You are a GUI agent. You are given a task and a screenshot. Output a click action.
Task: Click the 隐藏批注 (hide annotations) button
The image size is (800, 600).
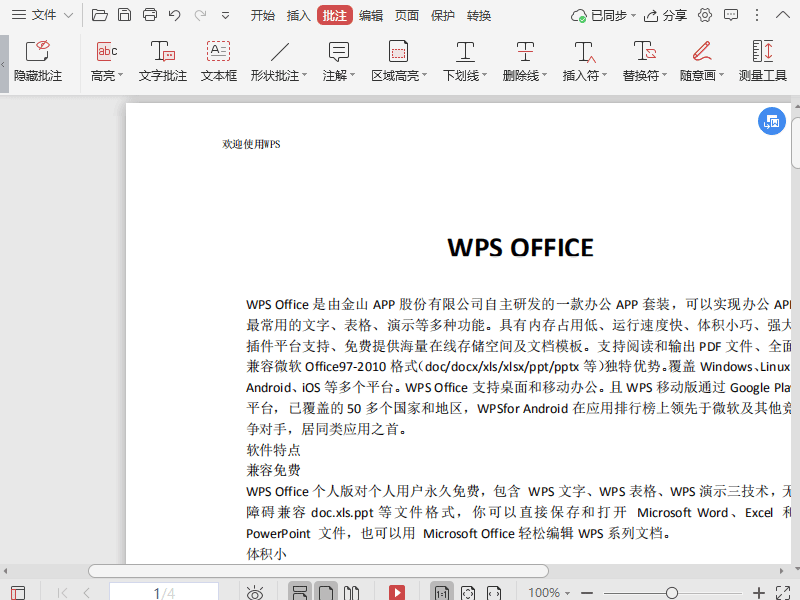coord(38,62)
